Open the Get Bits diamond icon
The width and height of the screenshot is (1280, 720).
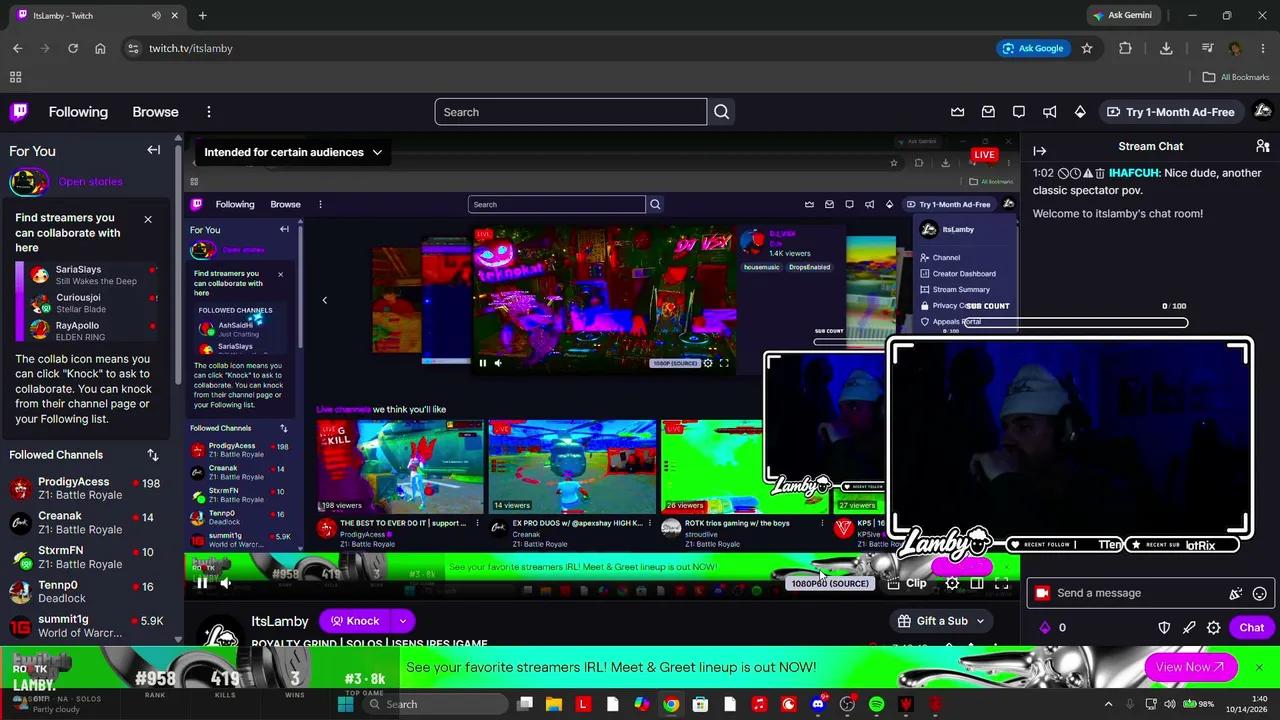[1080, 112]
